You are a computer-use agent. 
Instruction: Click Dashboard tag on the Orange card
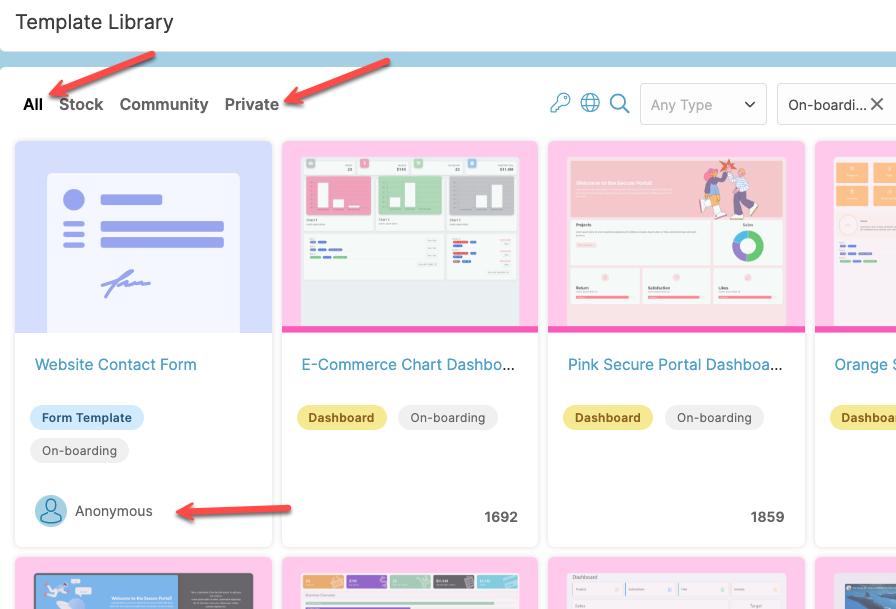863,418
